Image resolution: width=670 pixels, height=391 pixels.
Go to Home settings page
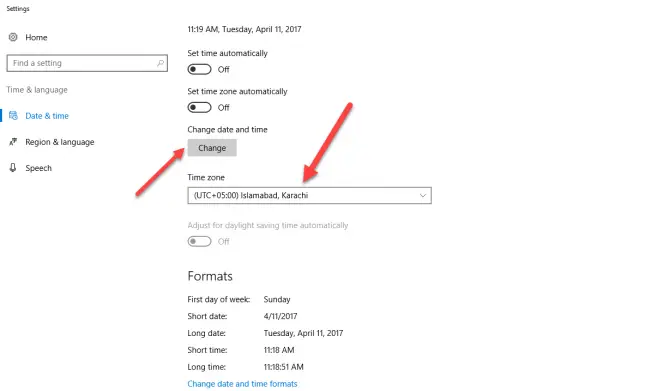[36, 38]
